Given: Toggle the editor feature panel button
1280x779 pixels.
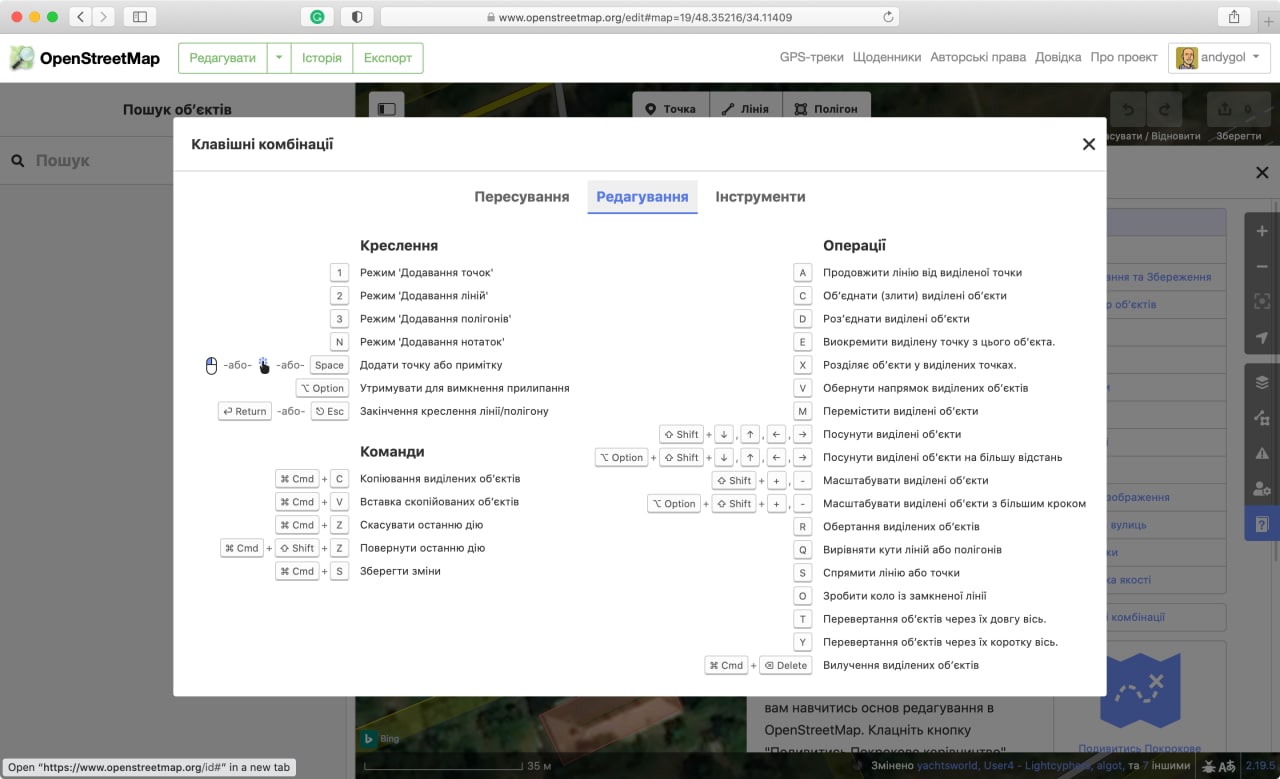Looking at the screenshot, I should click(387, 108).
